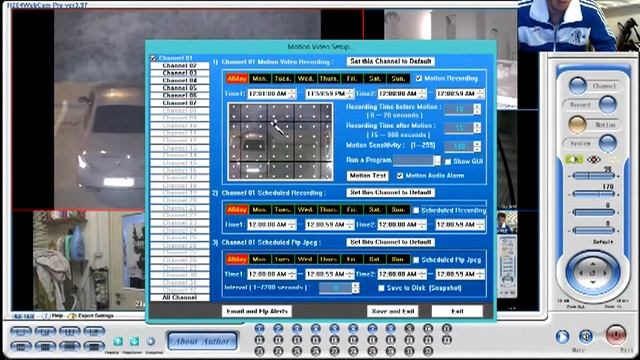
Task: Select camera 6 round button in bottom bar
Action: click(353, 329)
